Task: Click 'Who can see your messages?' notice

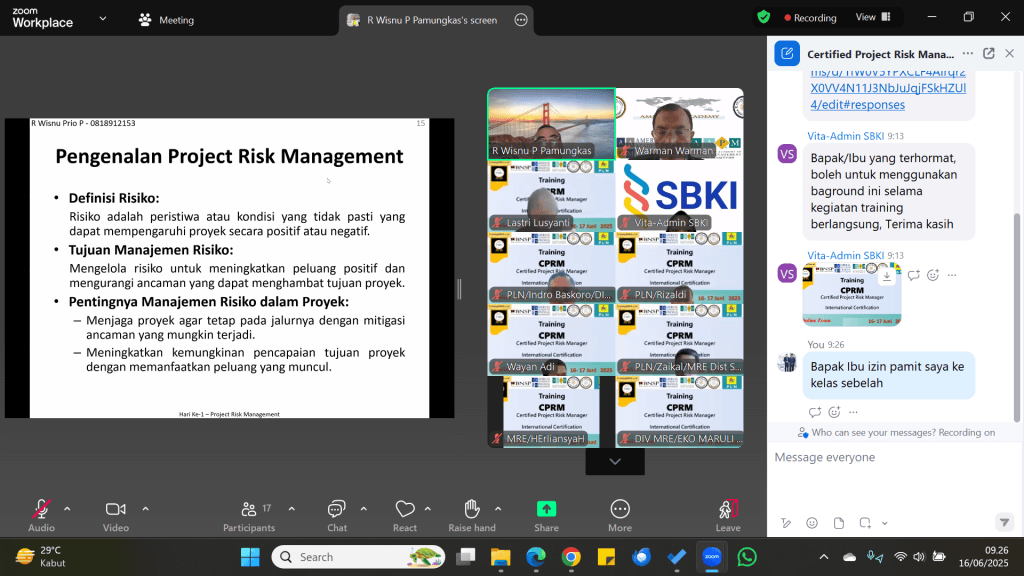Action: click(896, 432)
